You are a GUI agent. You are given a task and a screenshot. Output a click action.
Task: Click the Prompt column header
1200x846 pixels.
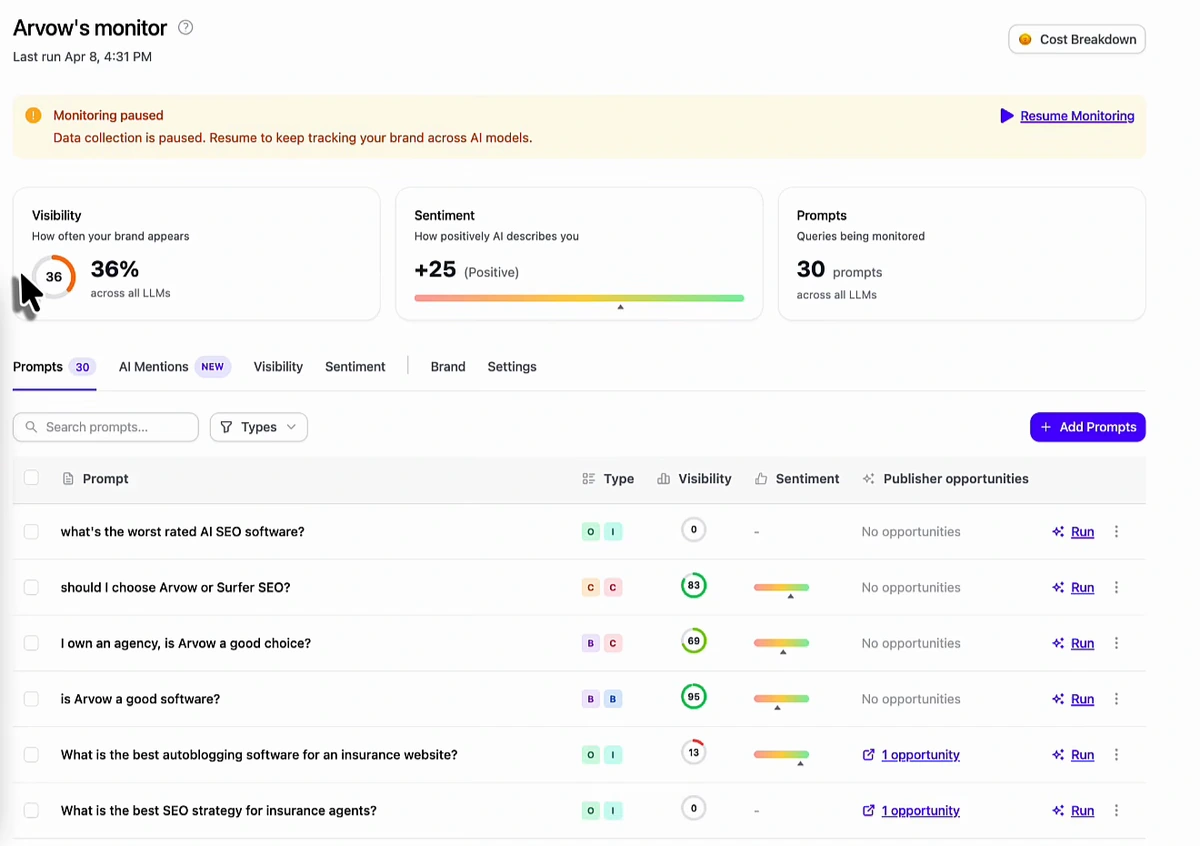pyautogui.click(x=105, y=479)
